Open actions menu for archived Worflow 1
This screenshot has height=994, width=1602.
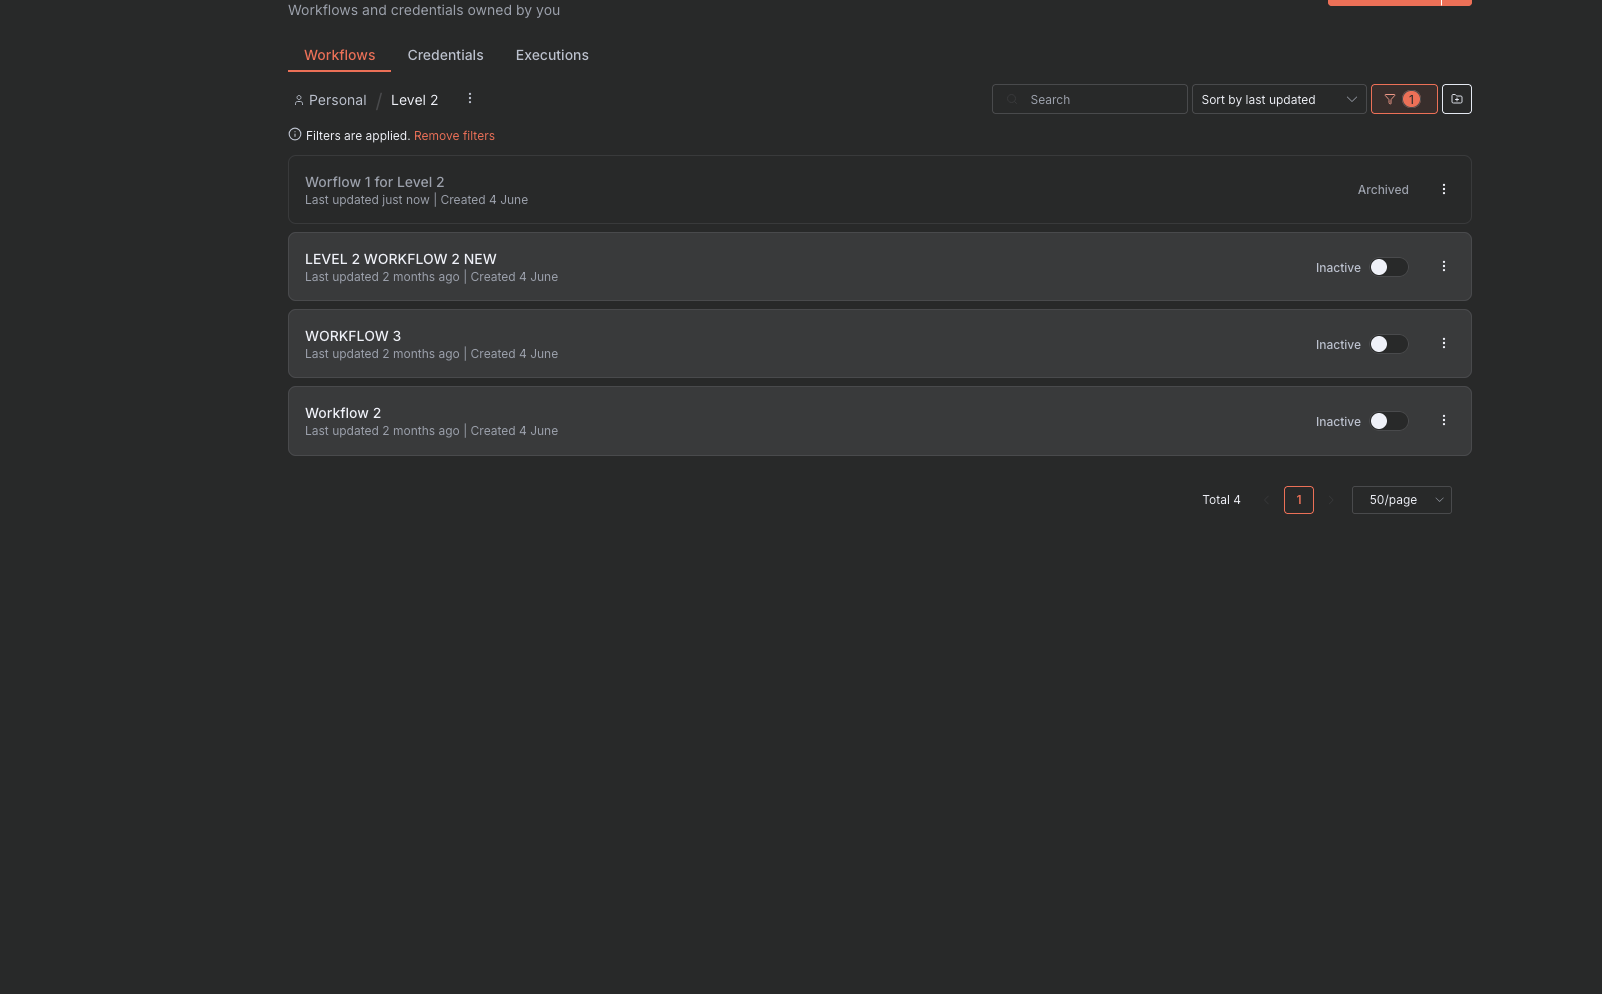[x=1443, y=189]
